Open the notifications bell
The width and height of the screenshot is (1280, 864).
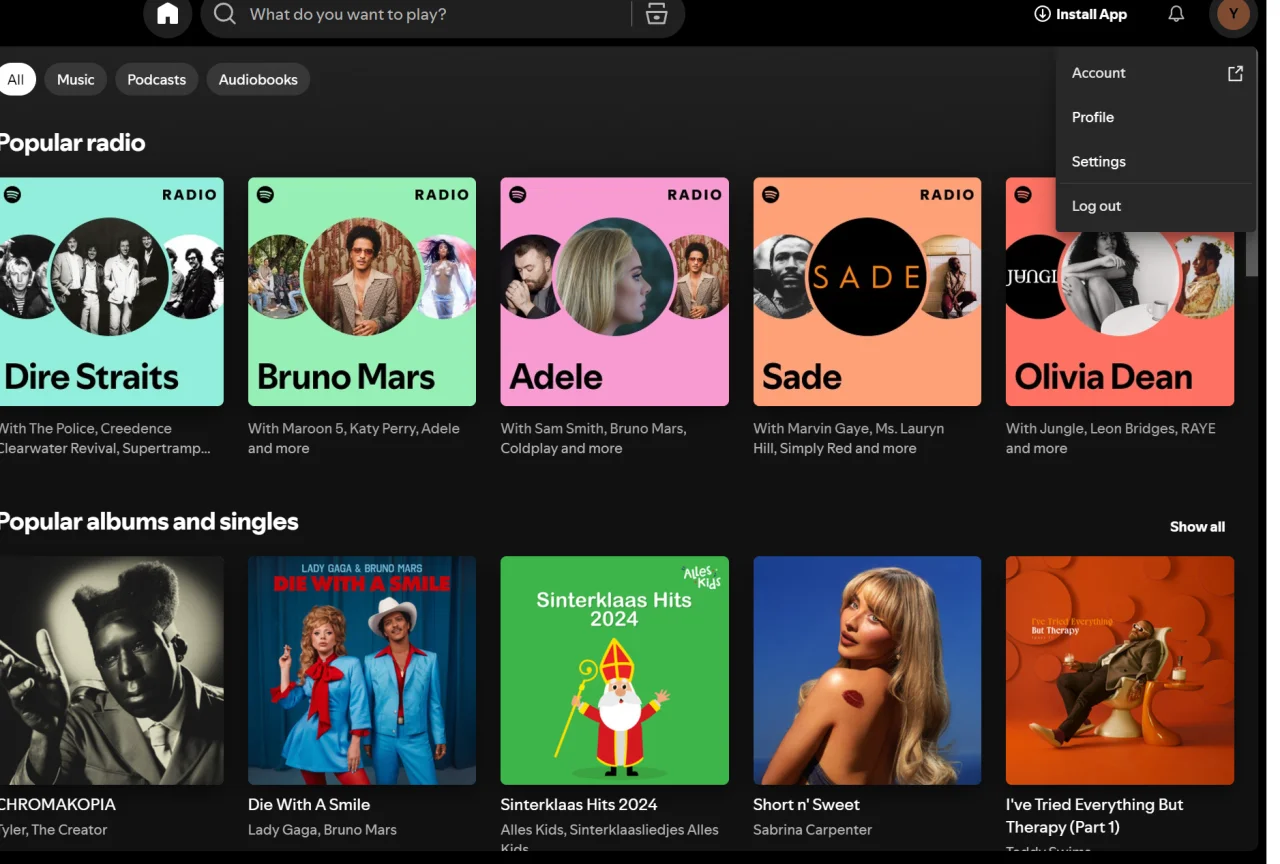click(1176, 14)
